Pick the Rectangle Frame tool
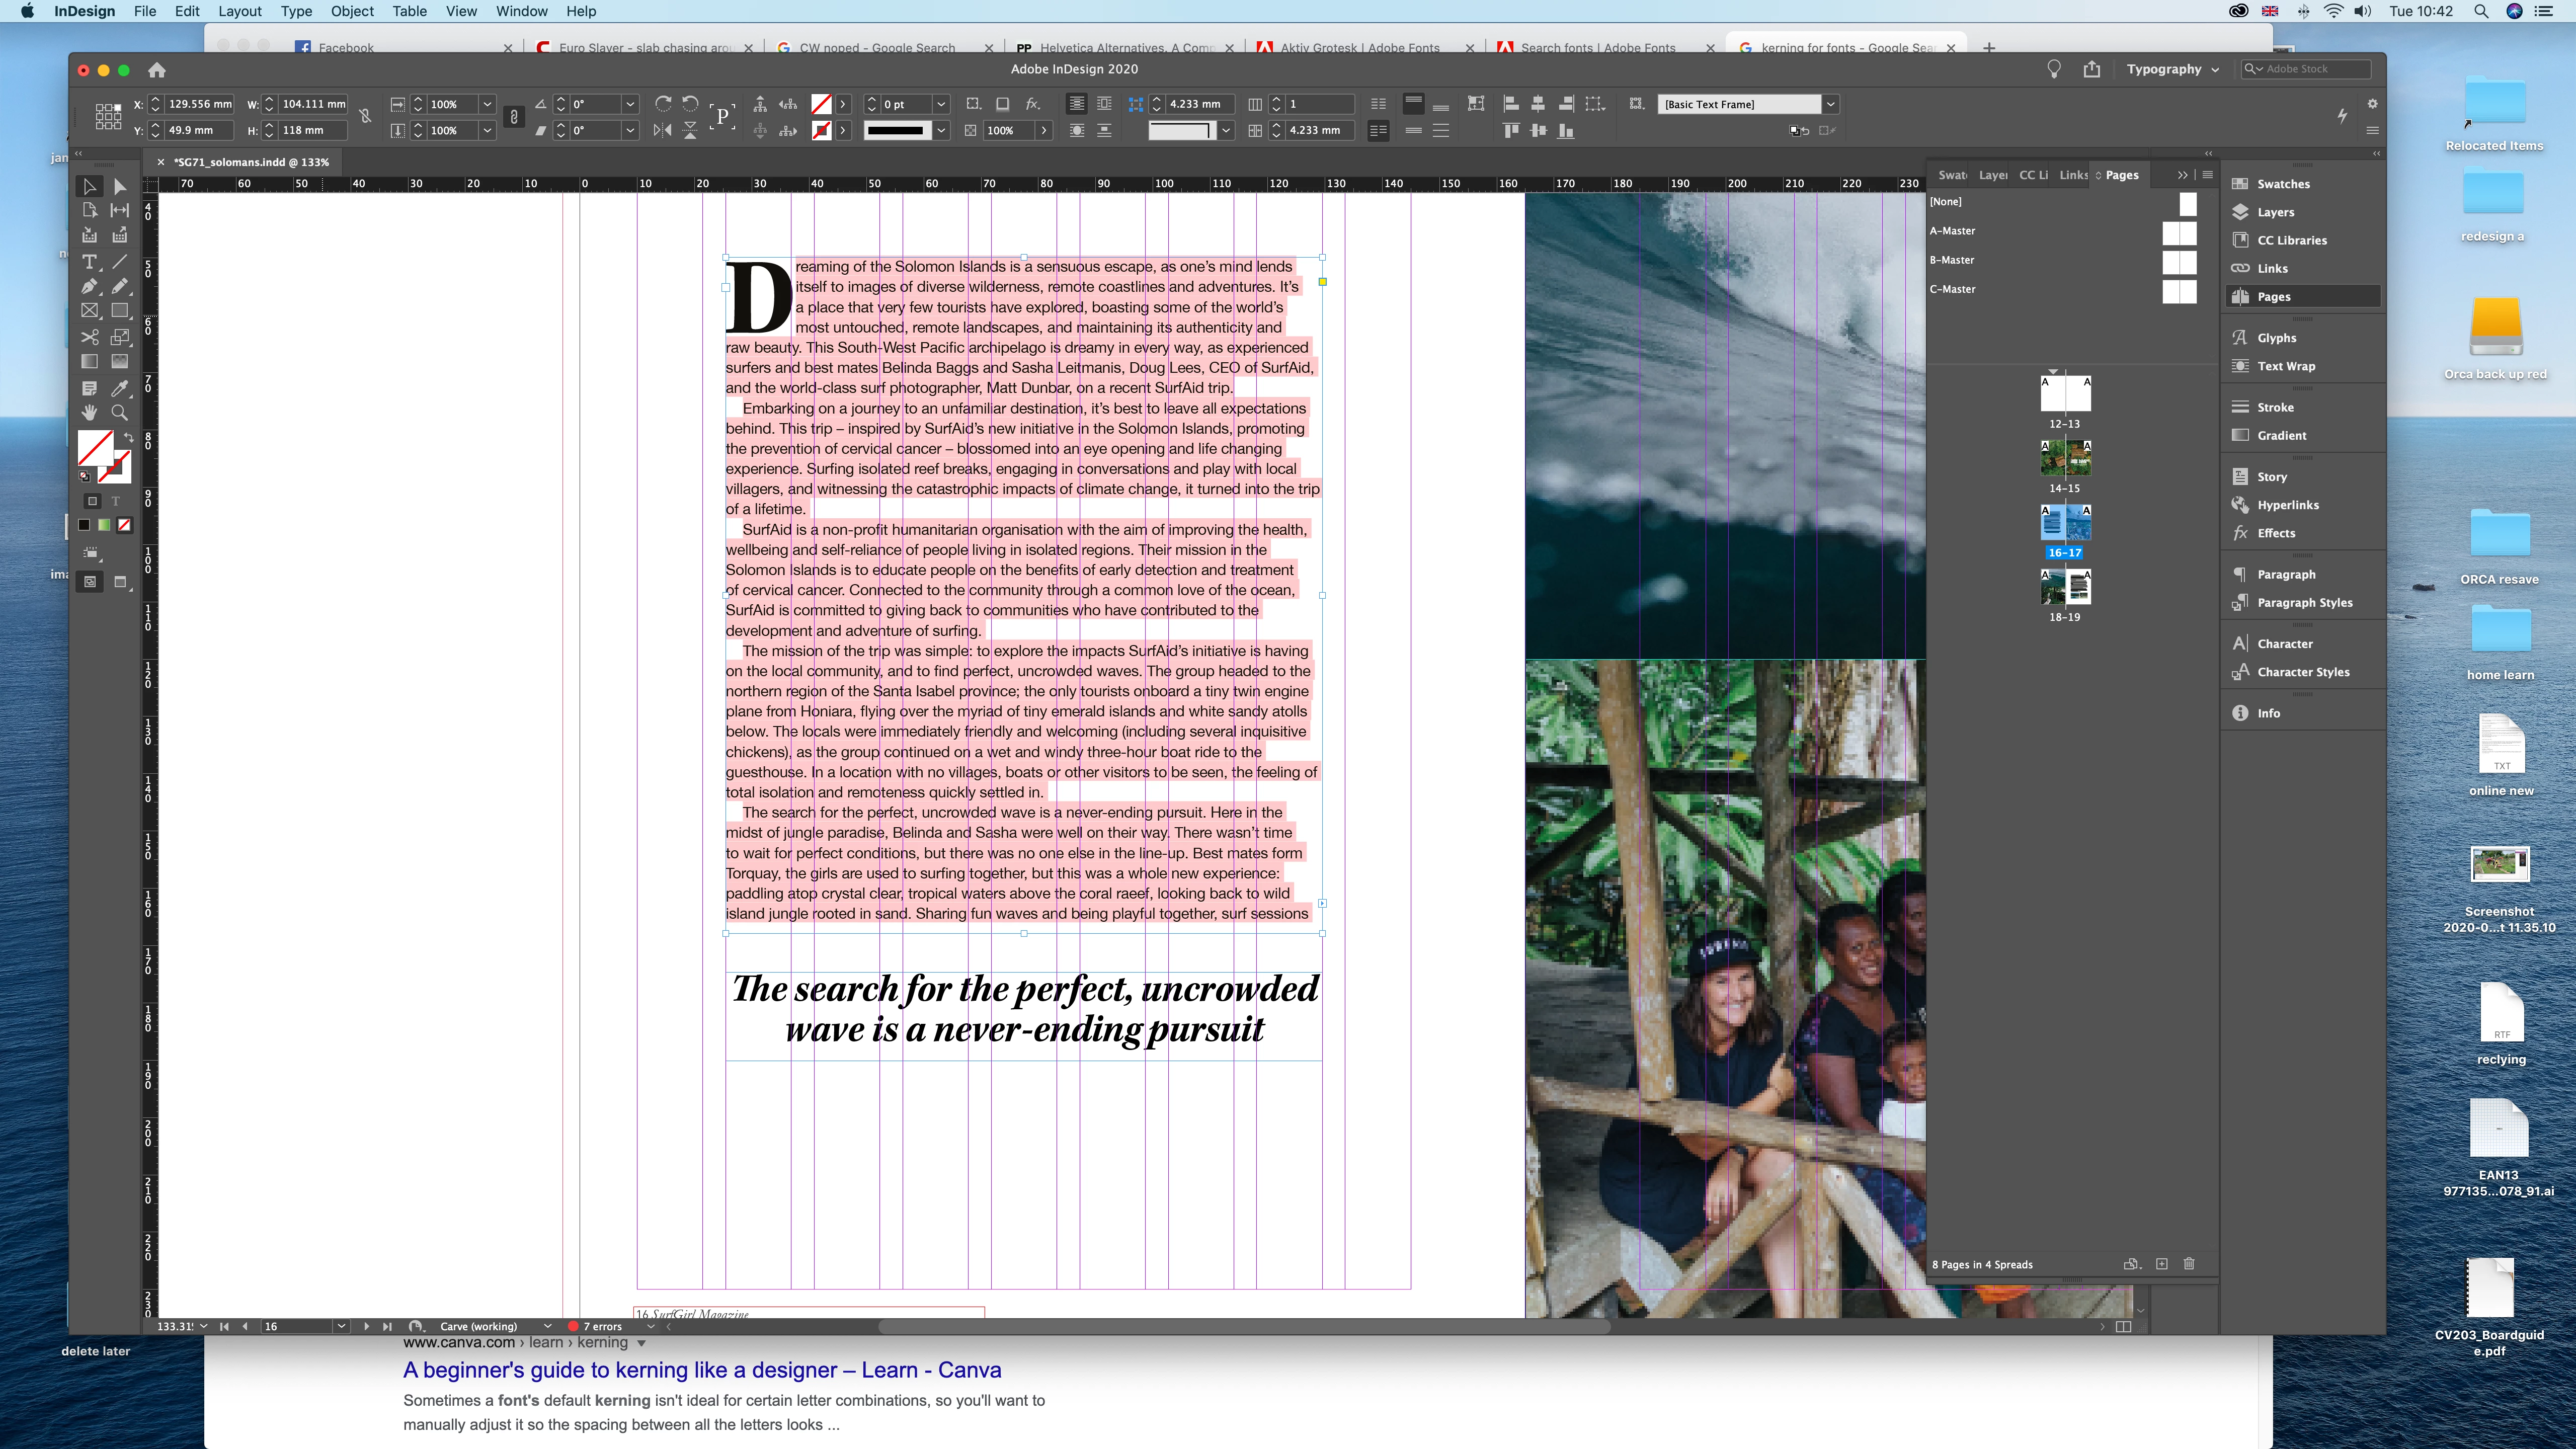The width and height of the screenshot is (2576, 1449). 89,311
